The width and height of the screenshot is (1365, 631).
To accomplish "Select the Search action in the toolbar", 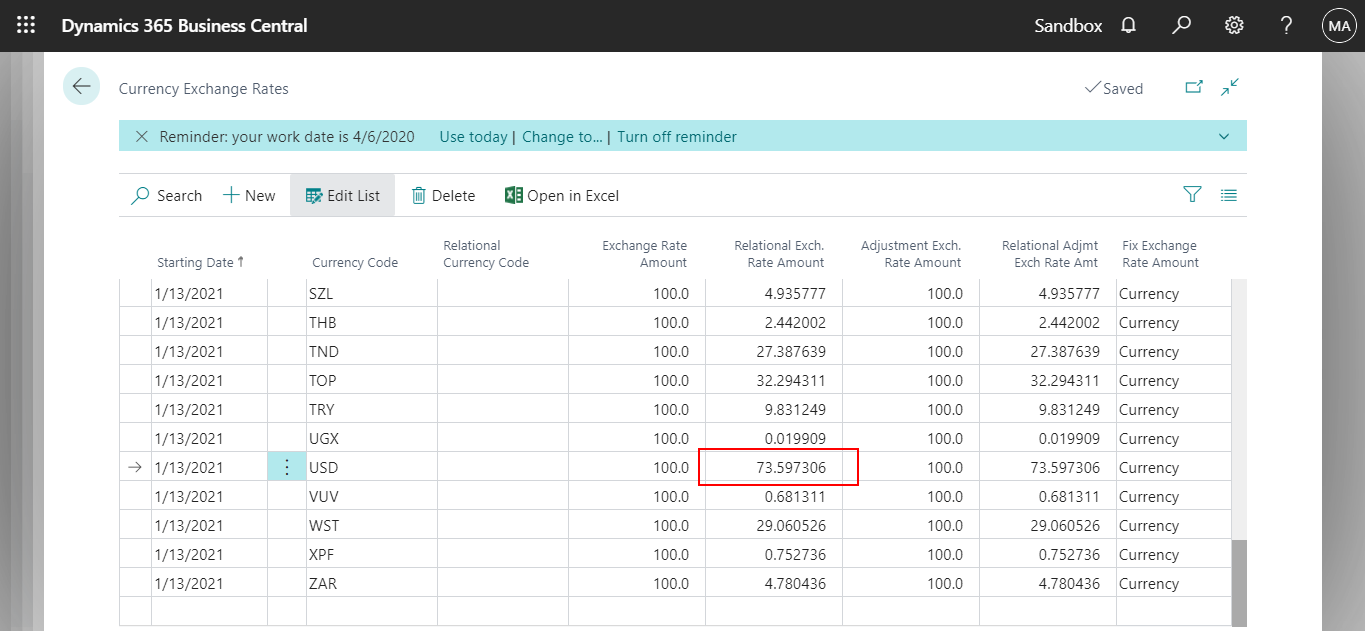I will coord(166,195).
